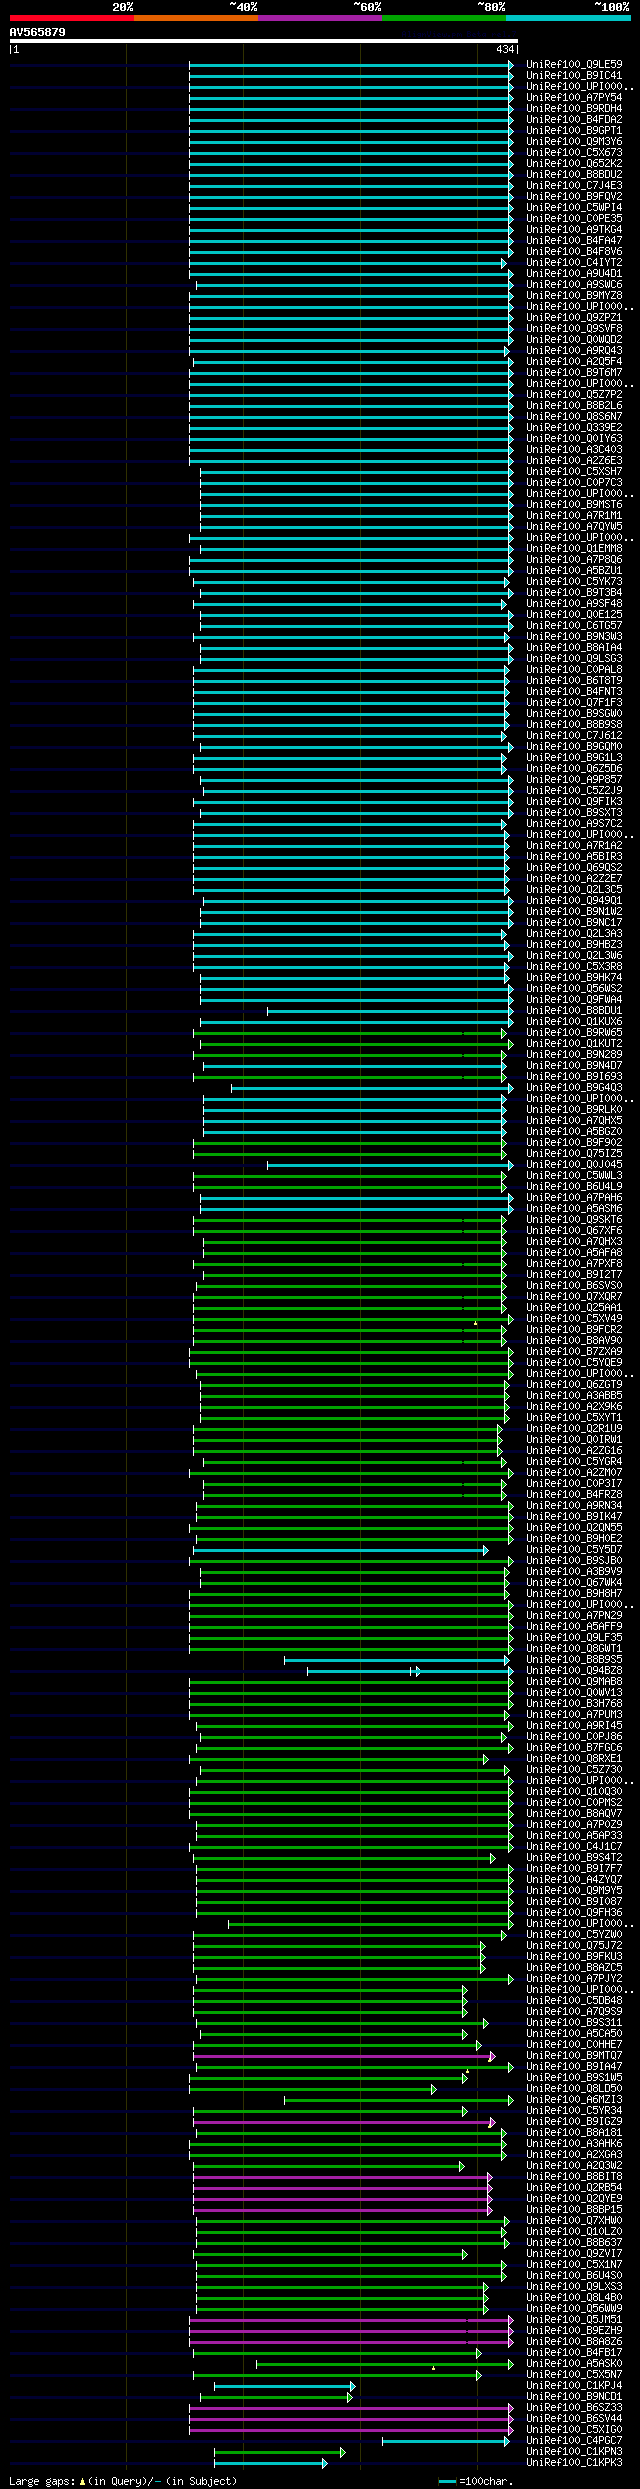The width and height of the screenshot is (640, 2489).
Task: Click the cyan ~100% identity legend bar
Action: coord(568,18)
